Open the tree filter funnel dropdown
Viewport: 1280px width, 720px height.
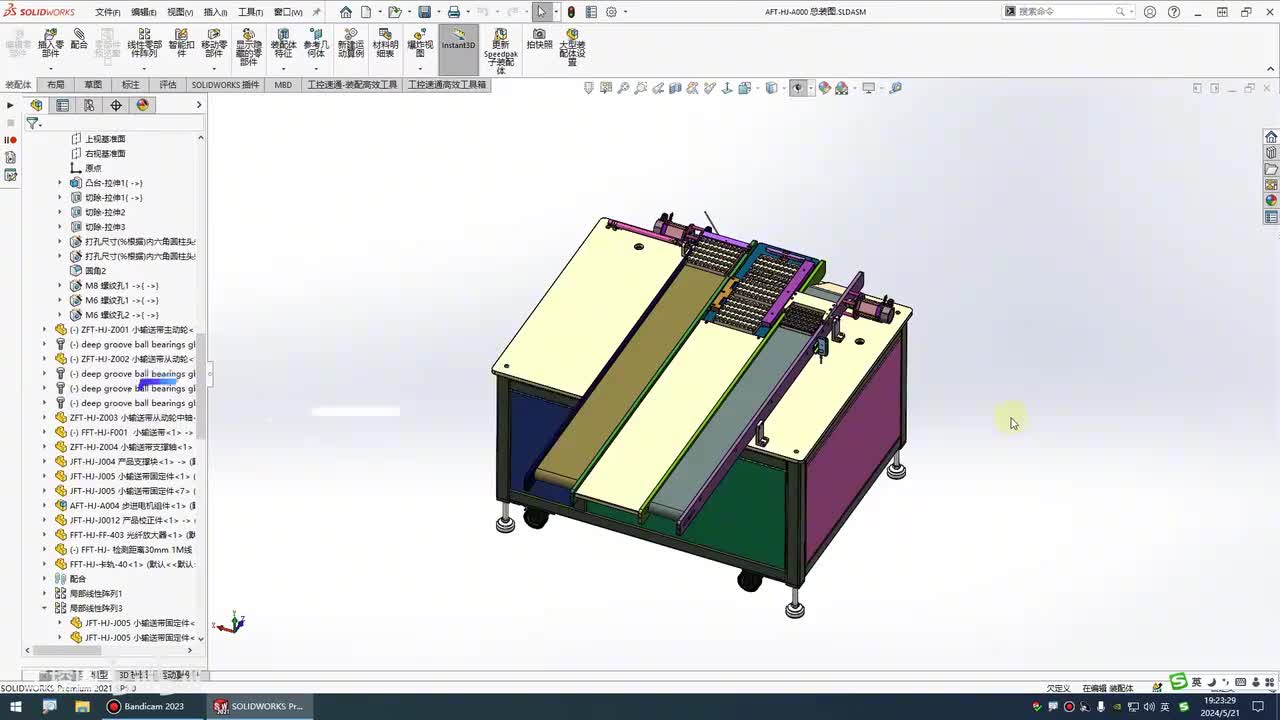[33, 123]
